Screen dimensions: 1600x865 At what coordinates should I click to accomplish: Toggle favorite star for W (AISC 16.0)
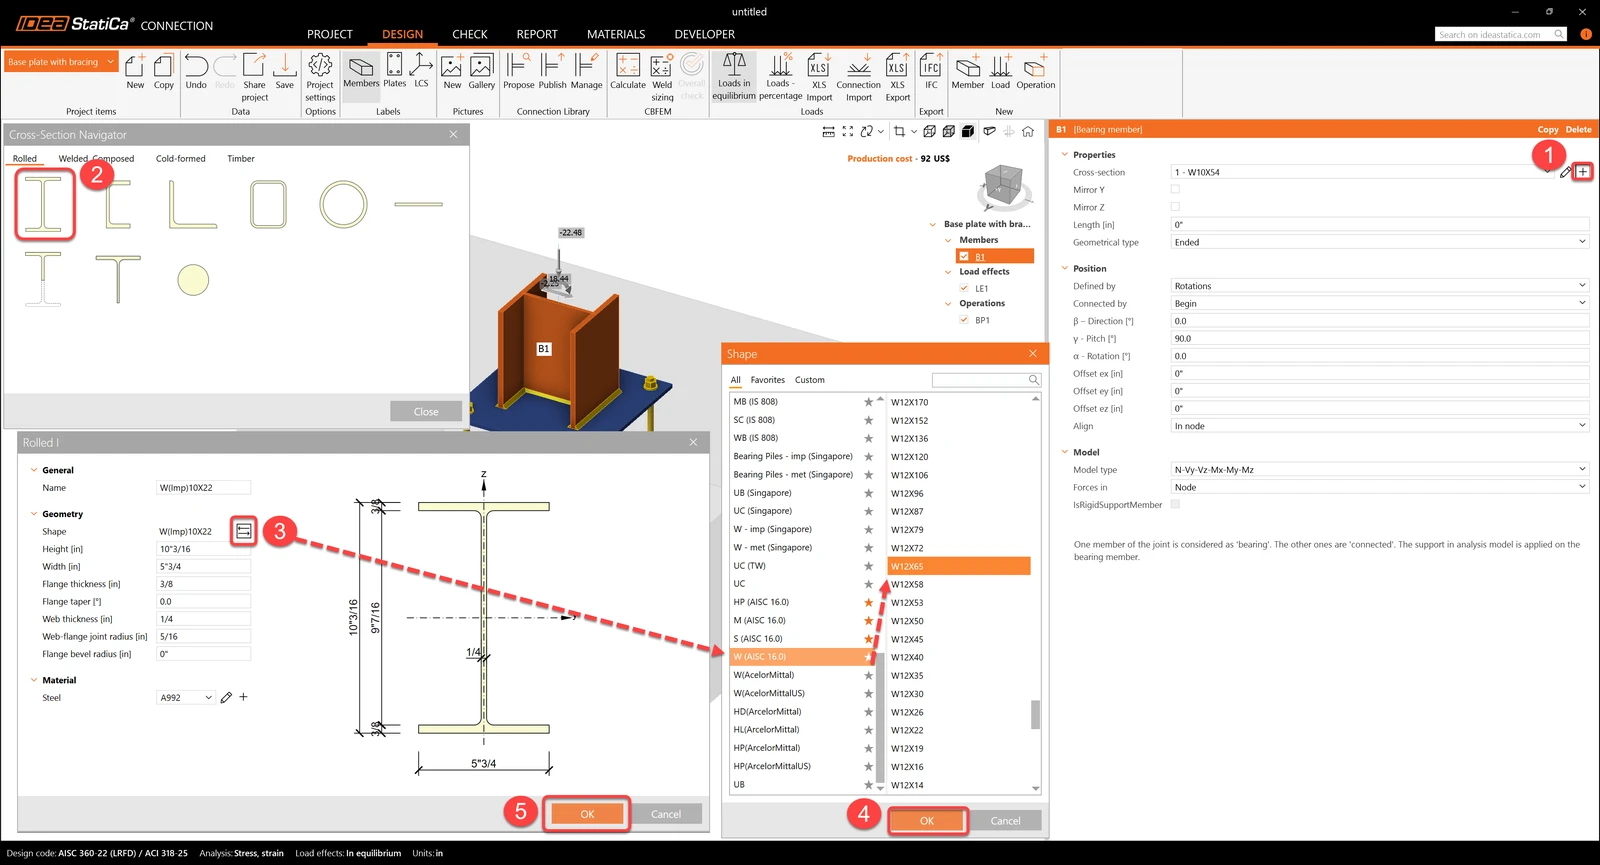pyautogui.click(x=868, y=657)
